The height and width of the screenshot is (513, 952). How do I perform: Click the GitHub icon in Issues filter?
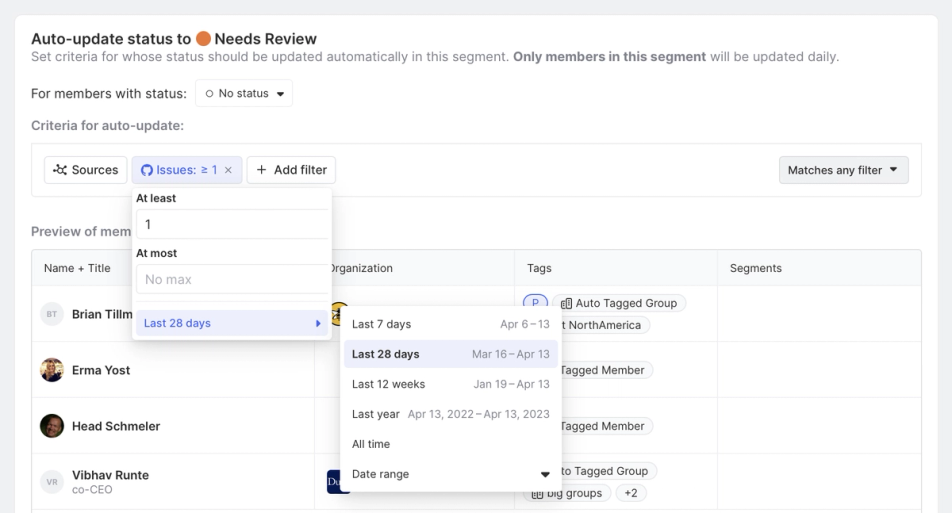[146, 170]
